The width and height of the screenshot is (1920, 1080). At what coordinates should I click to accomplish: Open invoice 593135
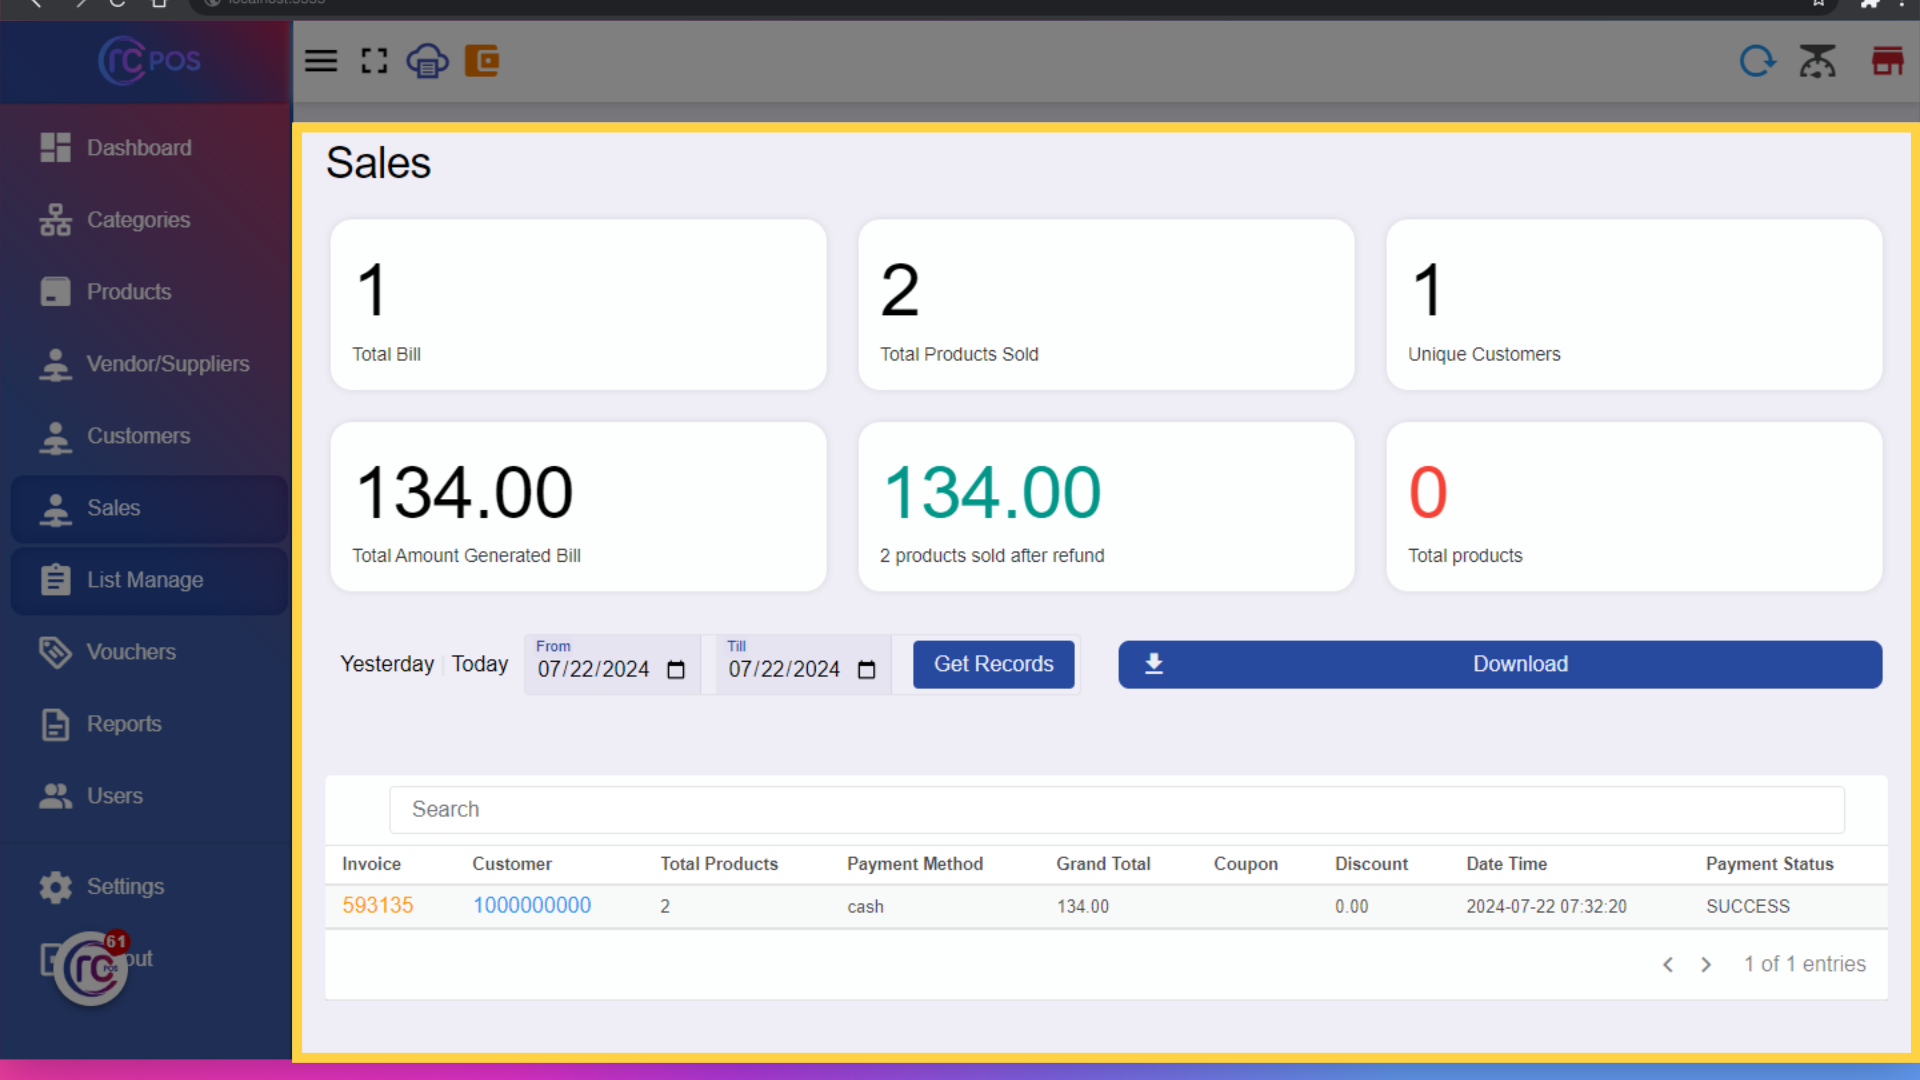(378, 905)
